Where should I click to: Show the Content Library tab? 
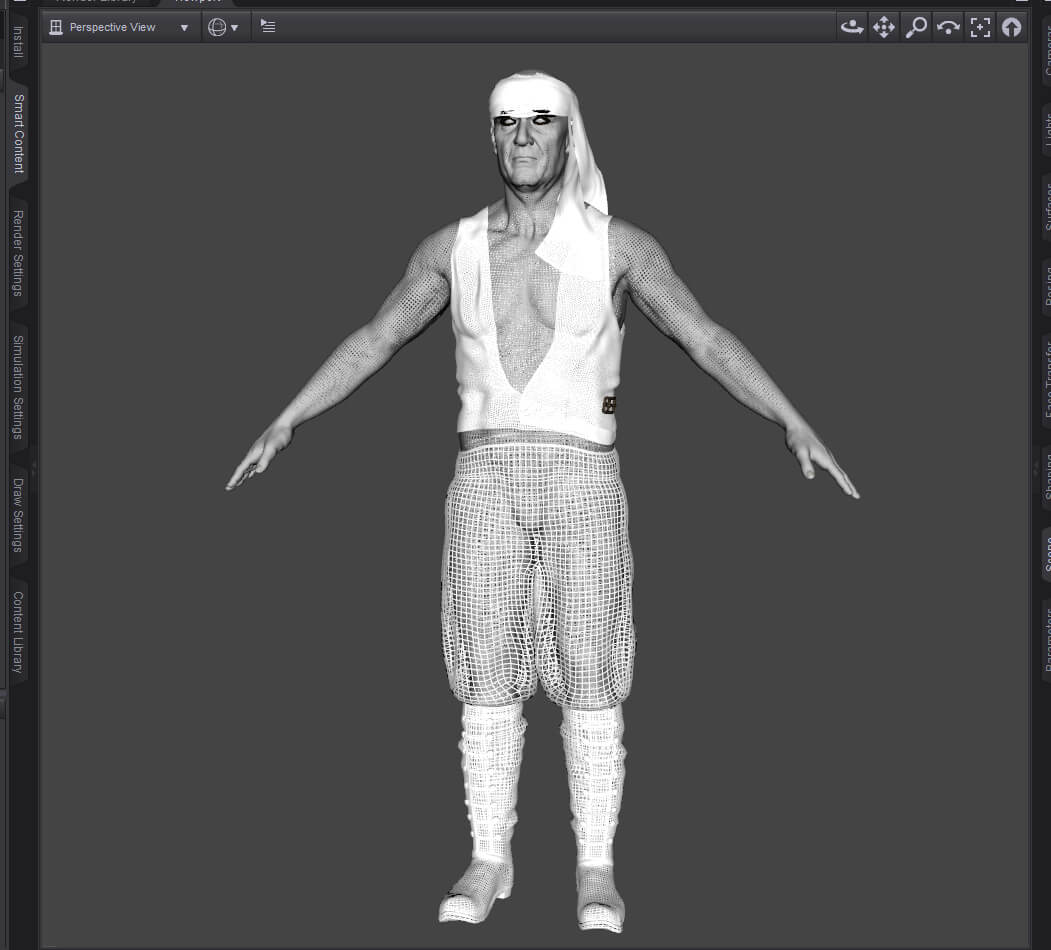pos(18,632)
